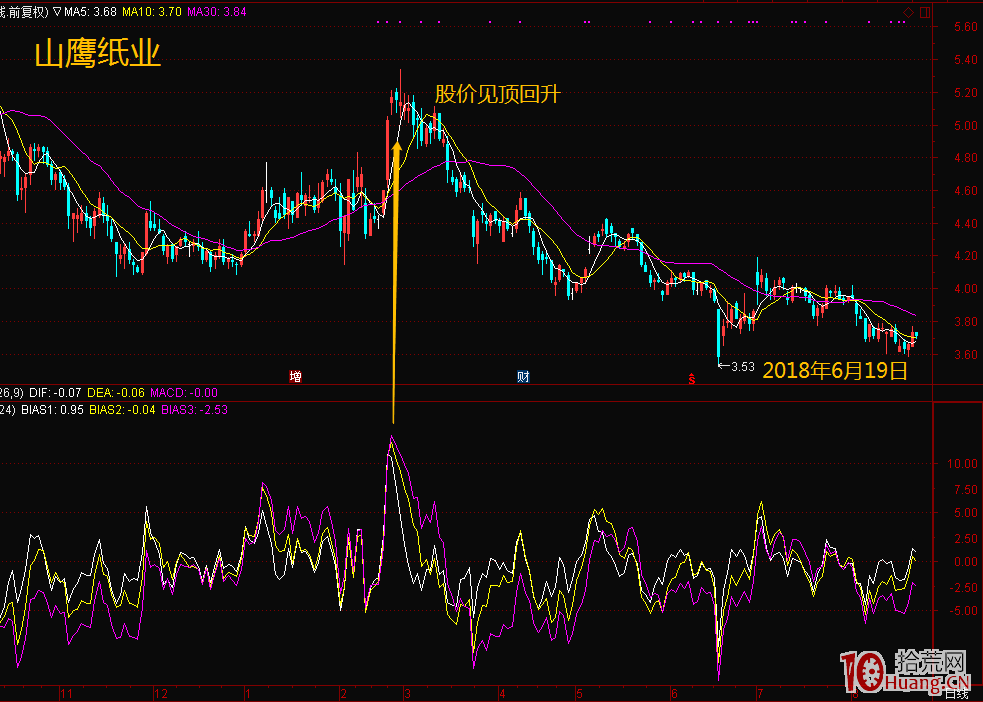Click the 增 event marker icon
The height and width of the screenshot is (702, 983).
click(x=295, y=377)
